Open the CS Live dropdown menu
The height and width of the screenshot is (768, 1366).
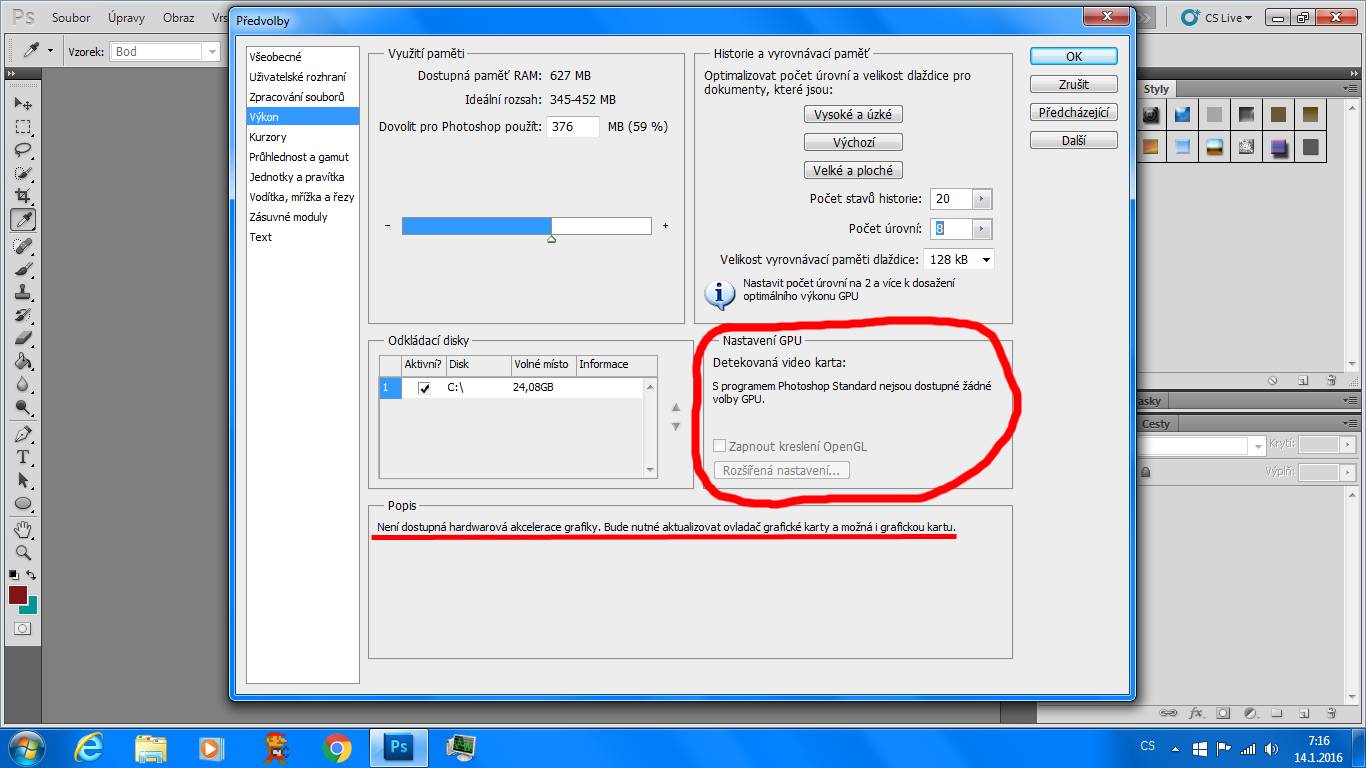click(1217, 17)
